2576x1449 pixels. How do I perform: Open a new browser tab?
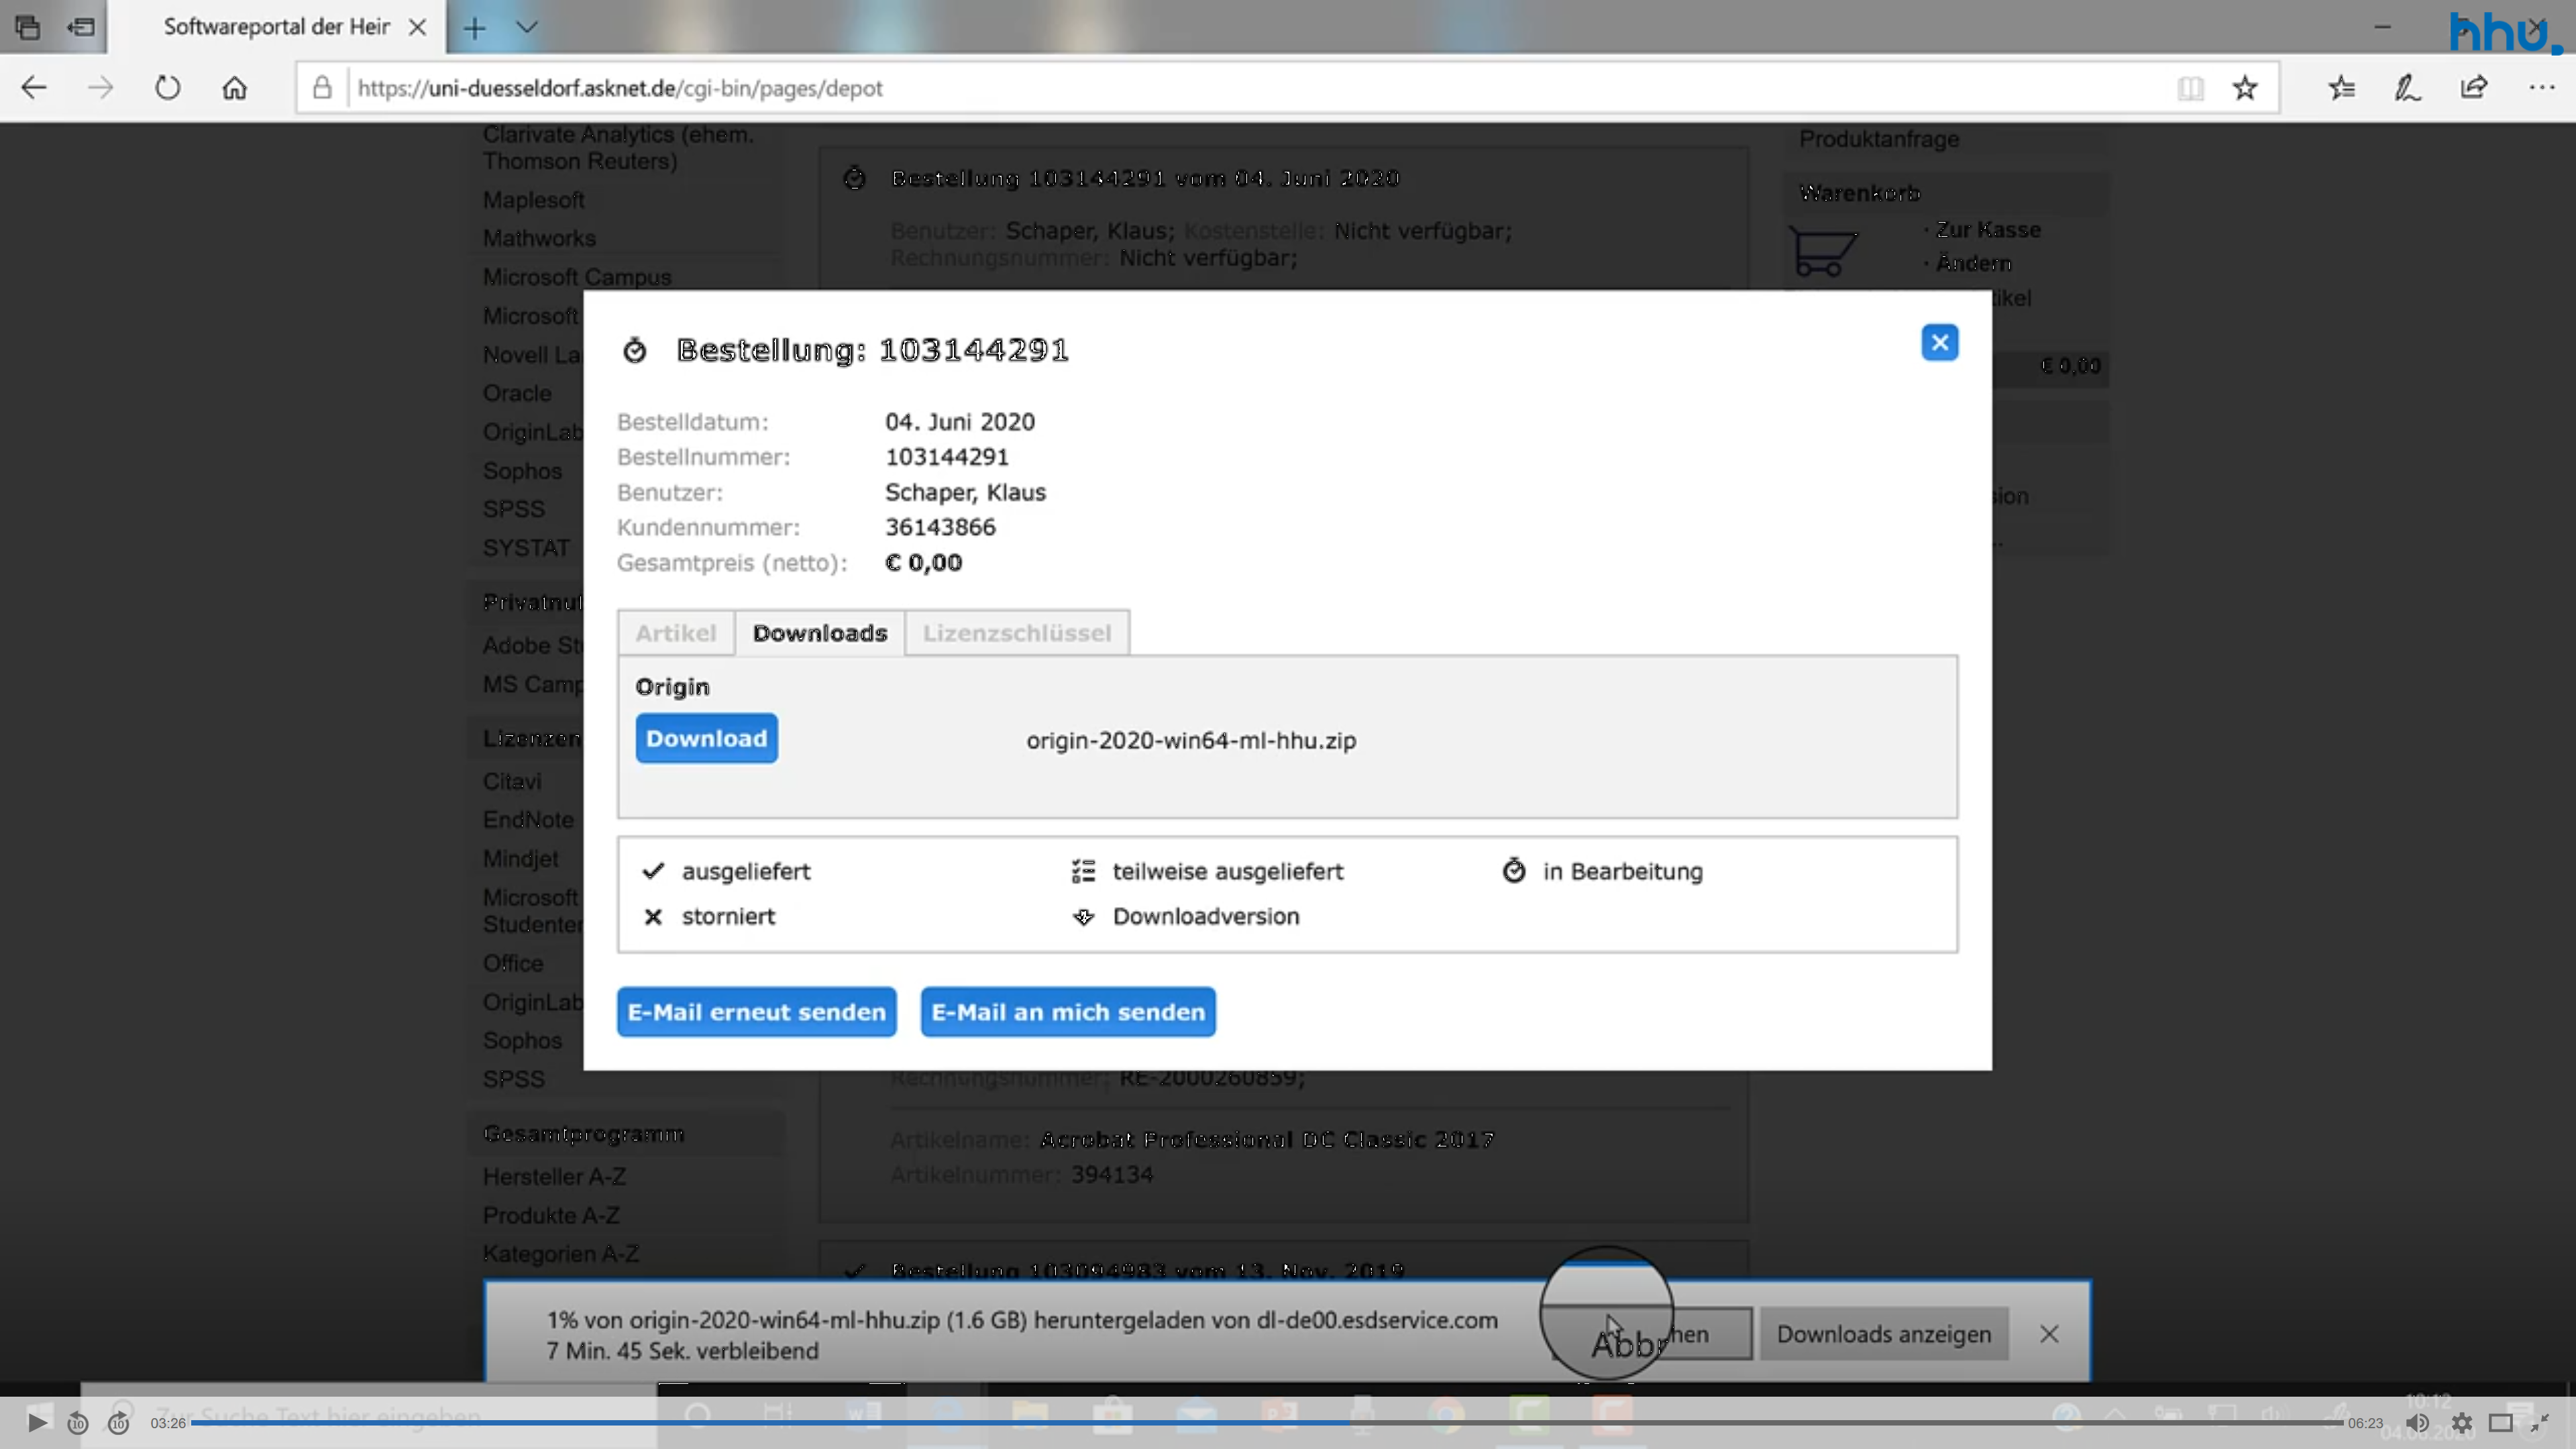click(474, 28)
